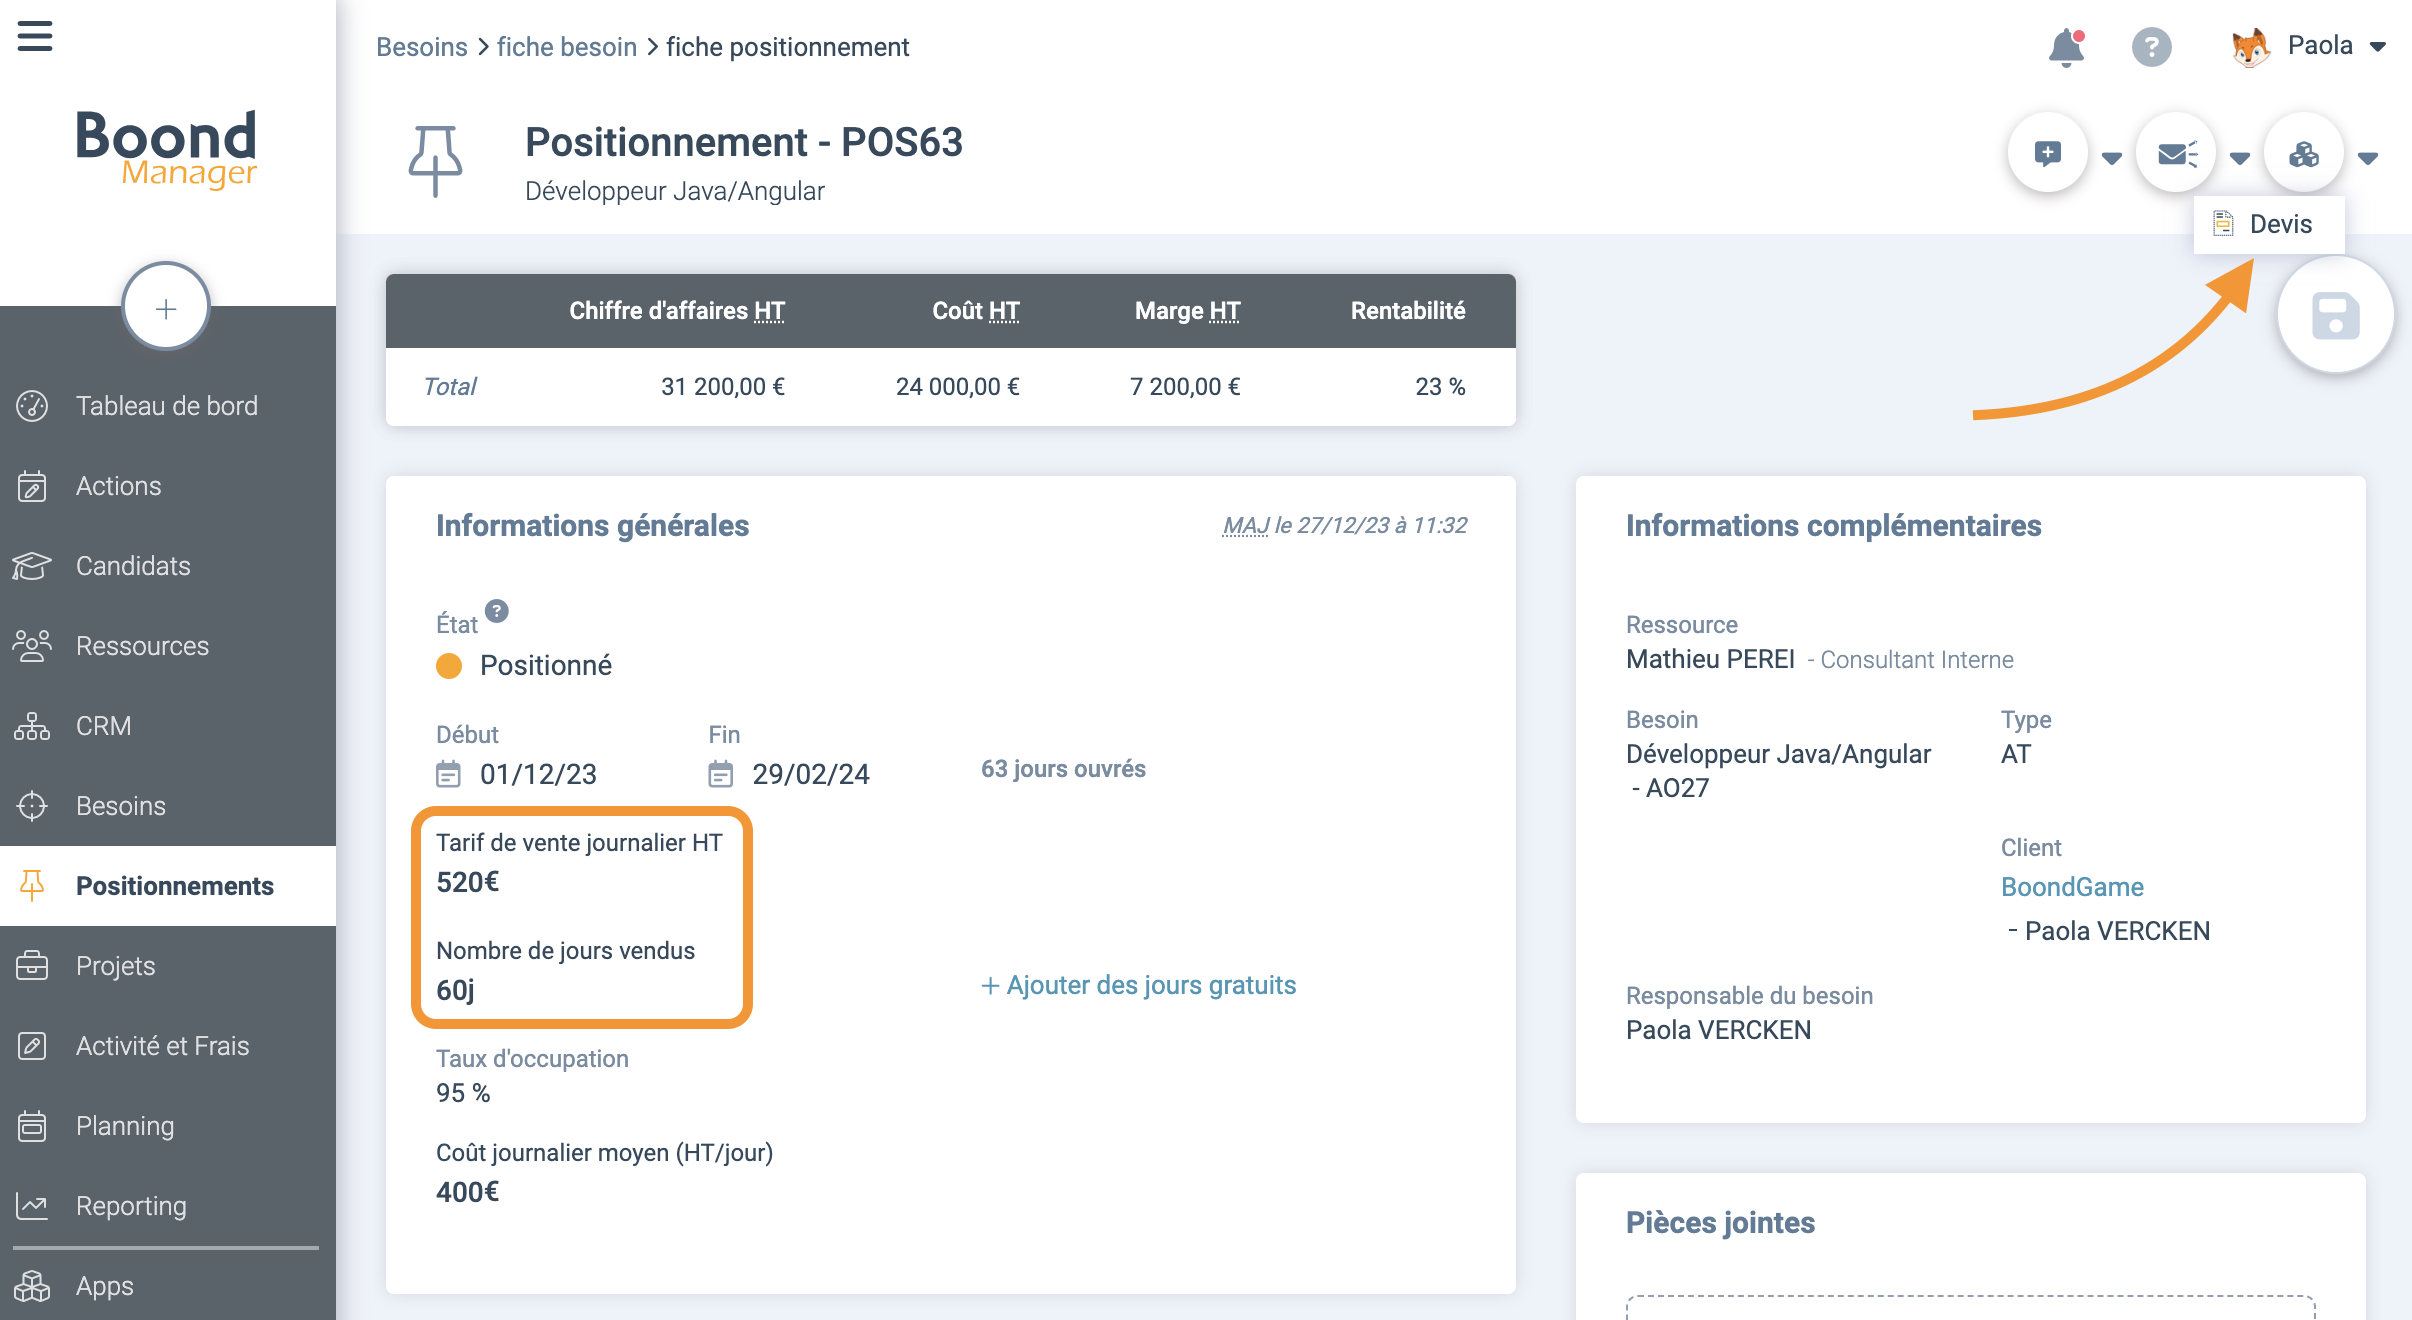Click the round plus create button
The width and height of the screenshot is (2412, 1320).
coord(166,308)
